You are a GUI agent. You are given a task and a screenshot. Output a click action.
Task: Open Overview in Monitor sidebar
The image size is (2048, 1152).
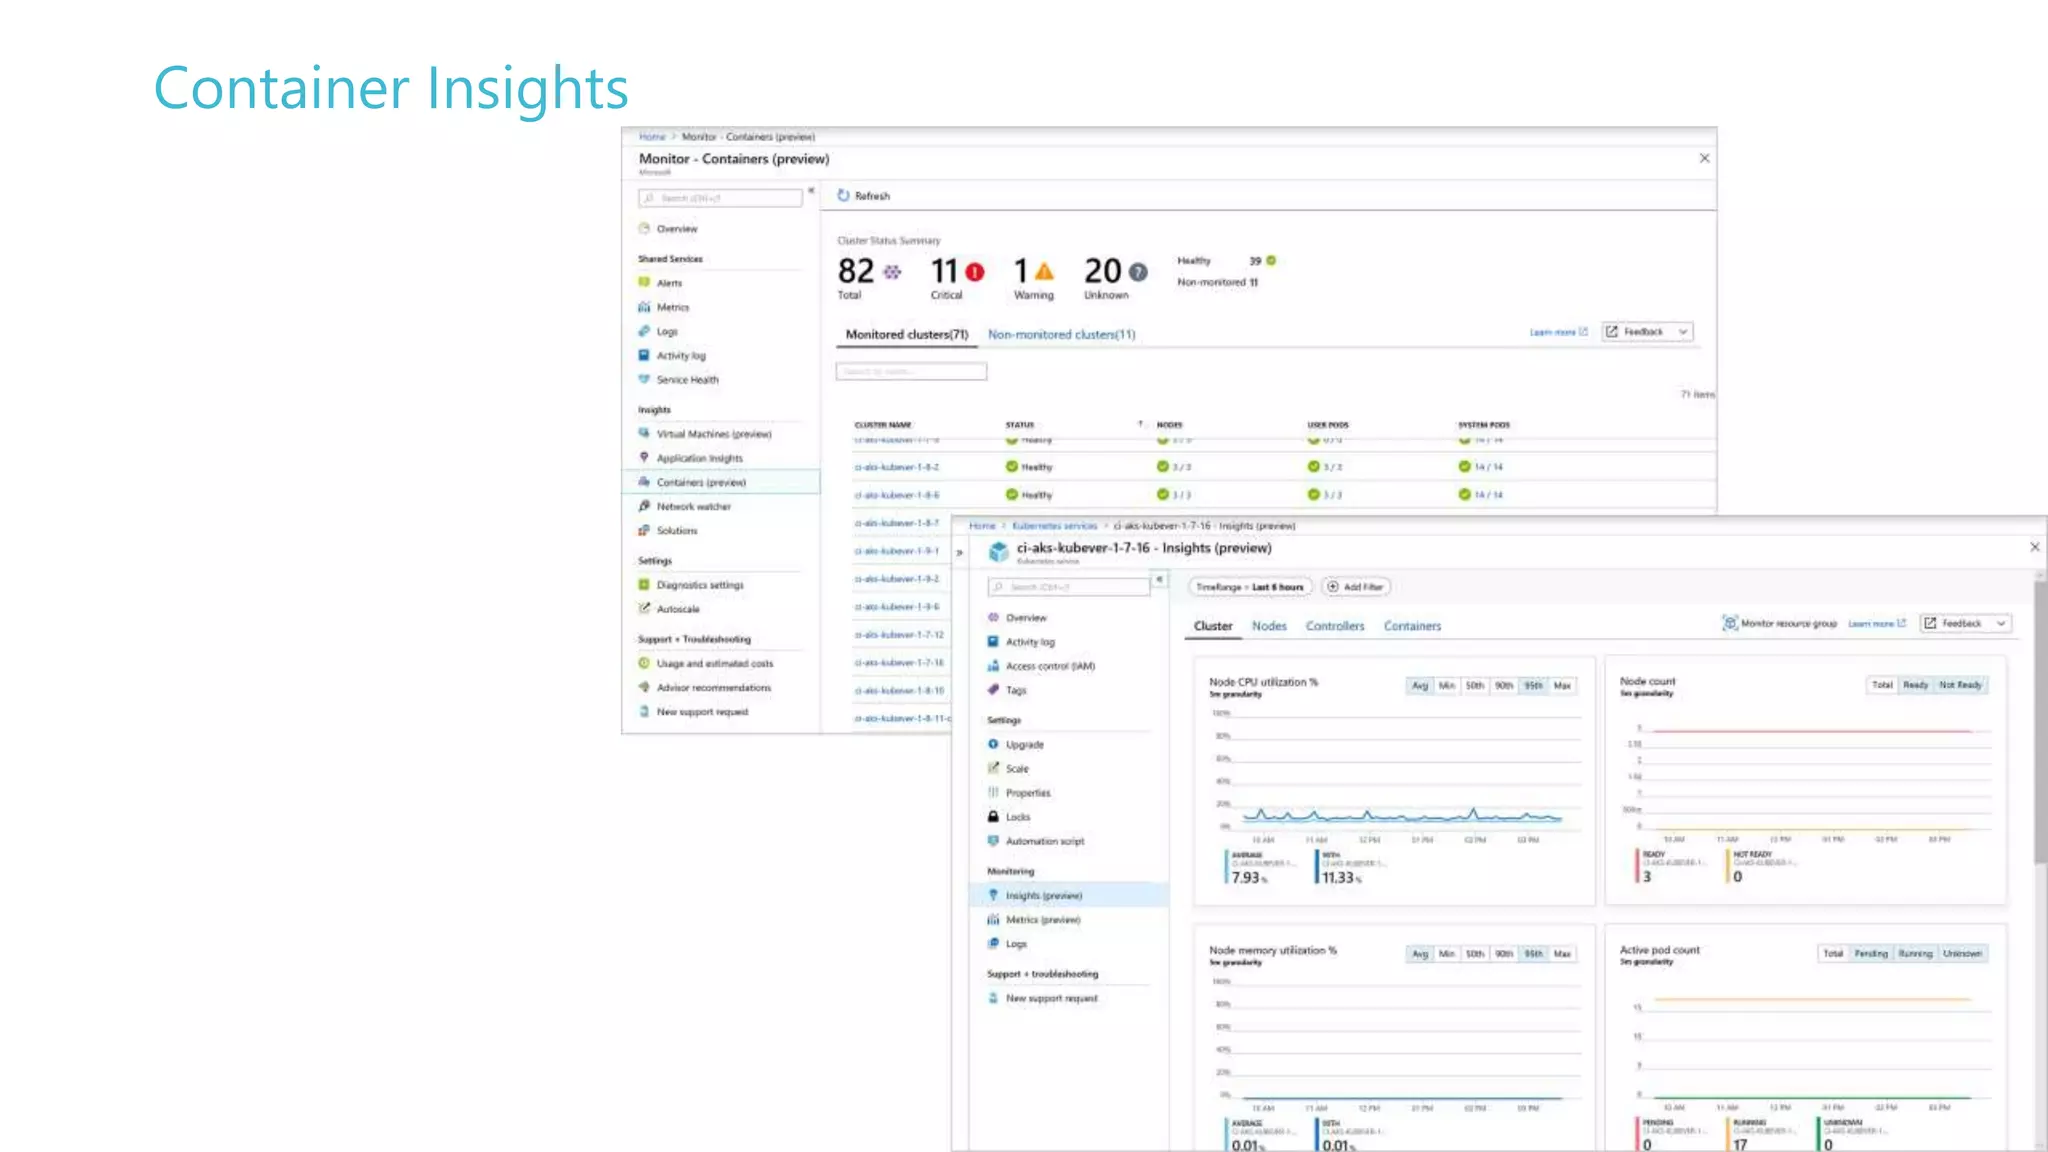tap(676, 229)
